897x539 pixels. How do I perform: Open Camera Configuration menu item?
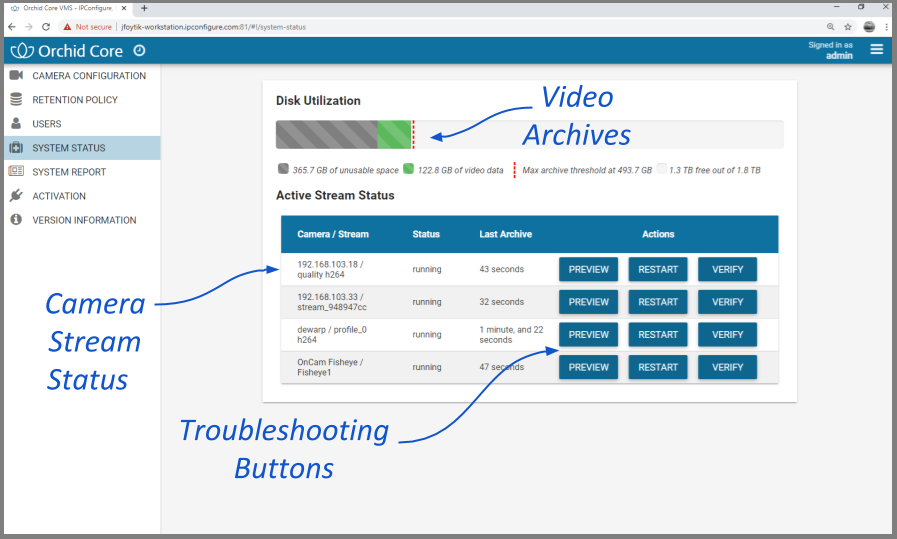coord(82,76)
